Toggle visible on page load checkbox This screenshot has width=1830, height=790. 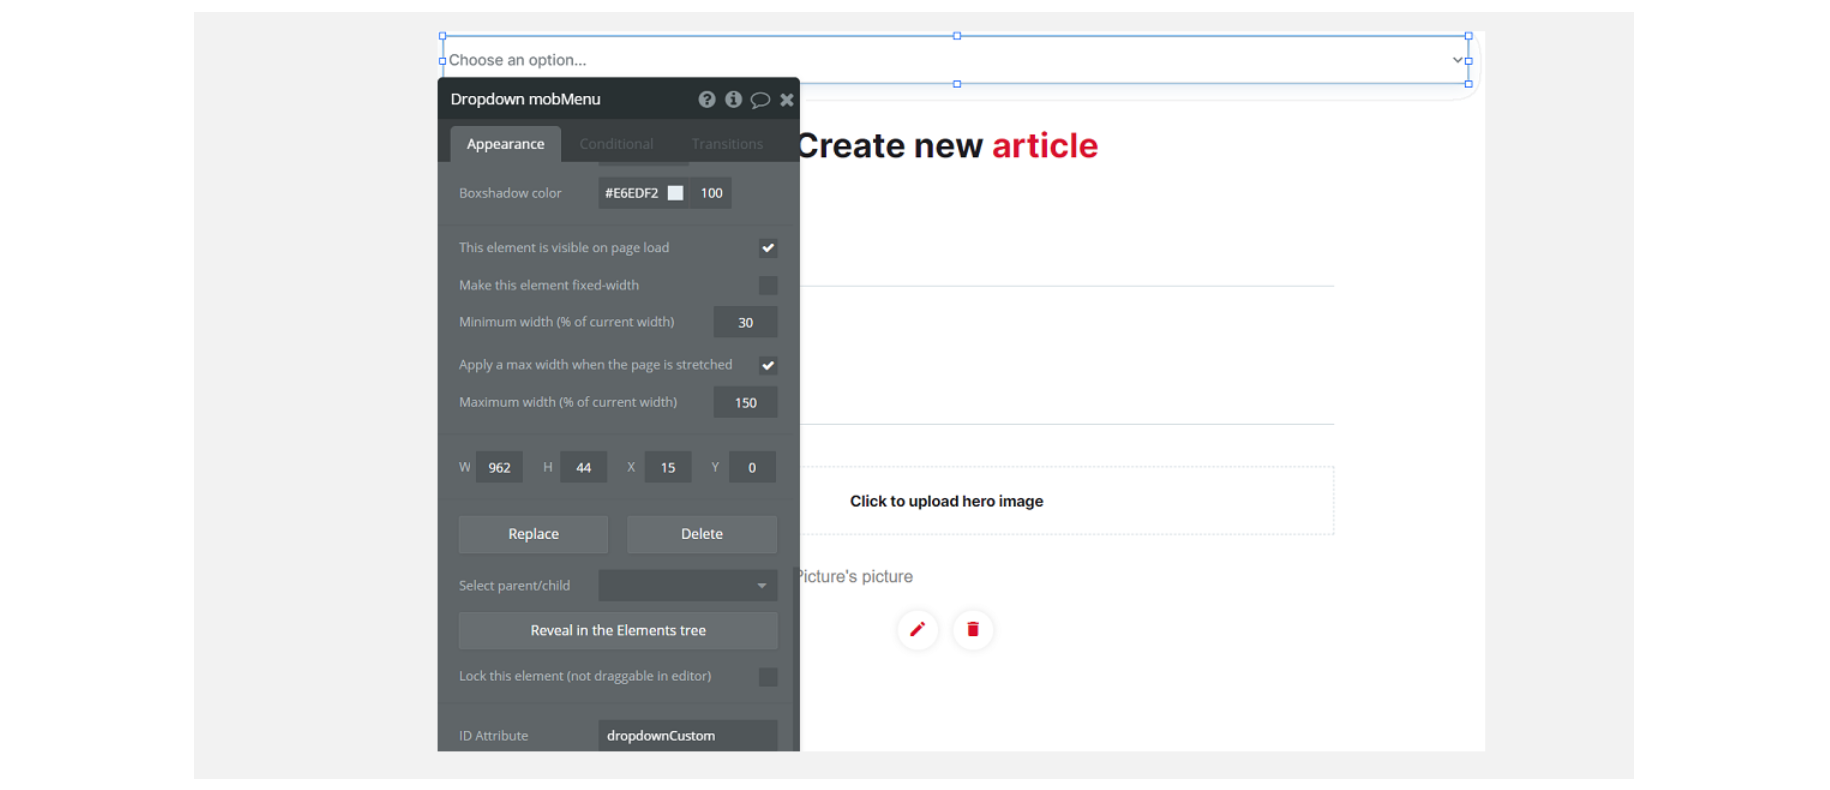pyautogui.click(x=768, y=248)
